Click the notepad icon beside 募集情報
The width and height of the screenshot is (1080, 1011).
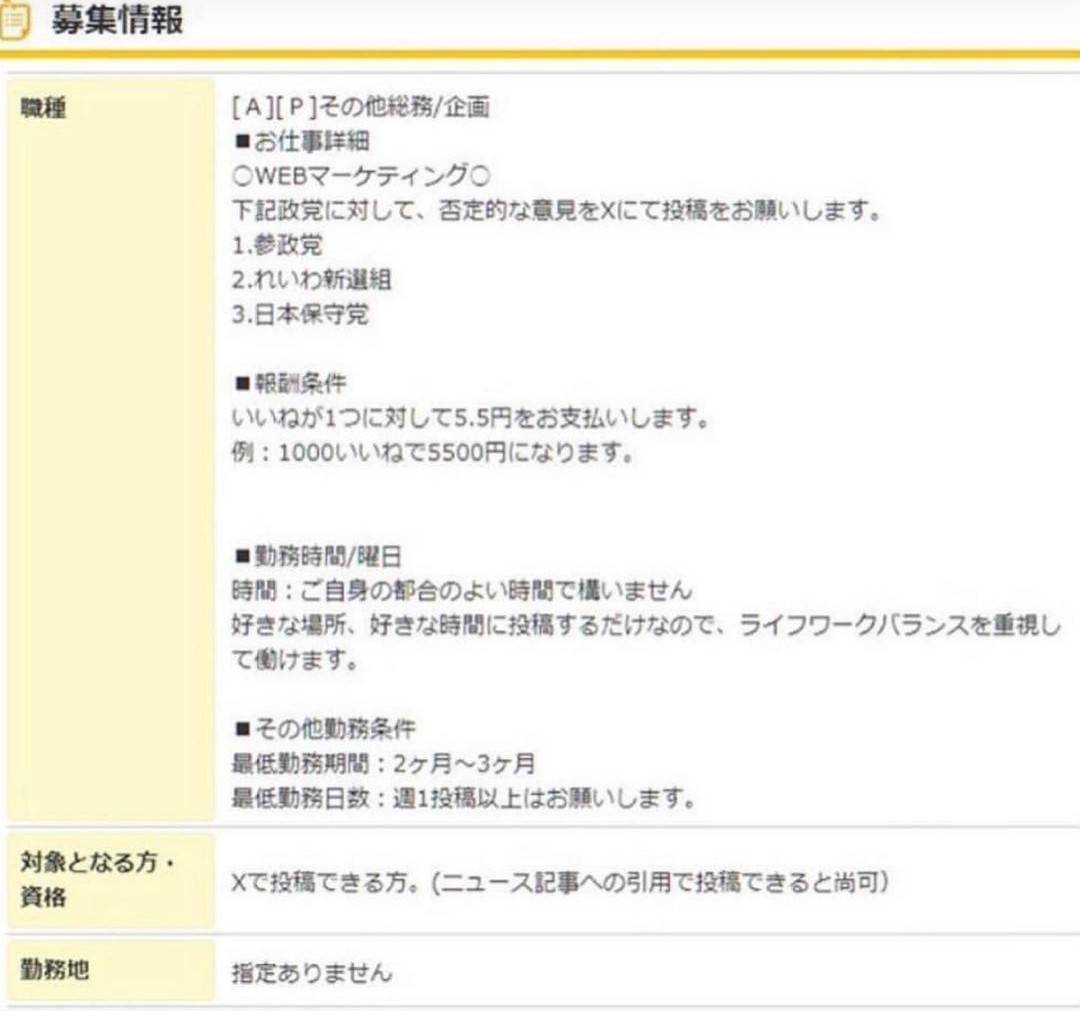14,21
